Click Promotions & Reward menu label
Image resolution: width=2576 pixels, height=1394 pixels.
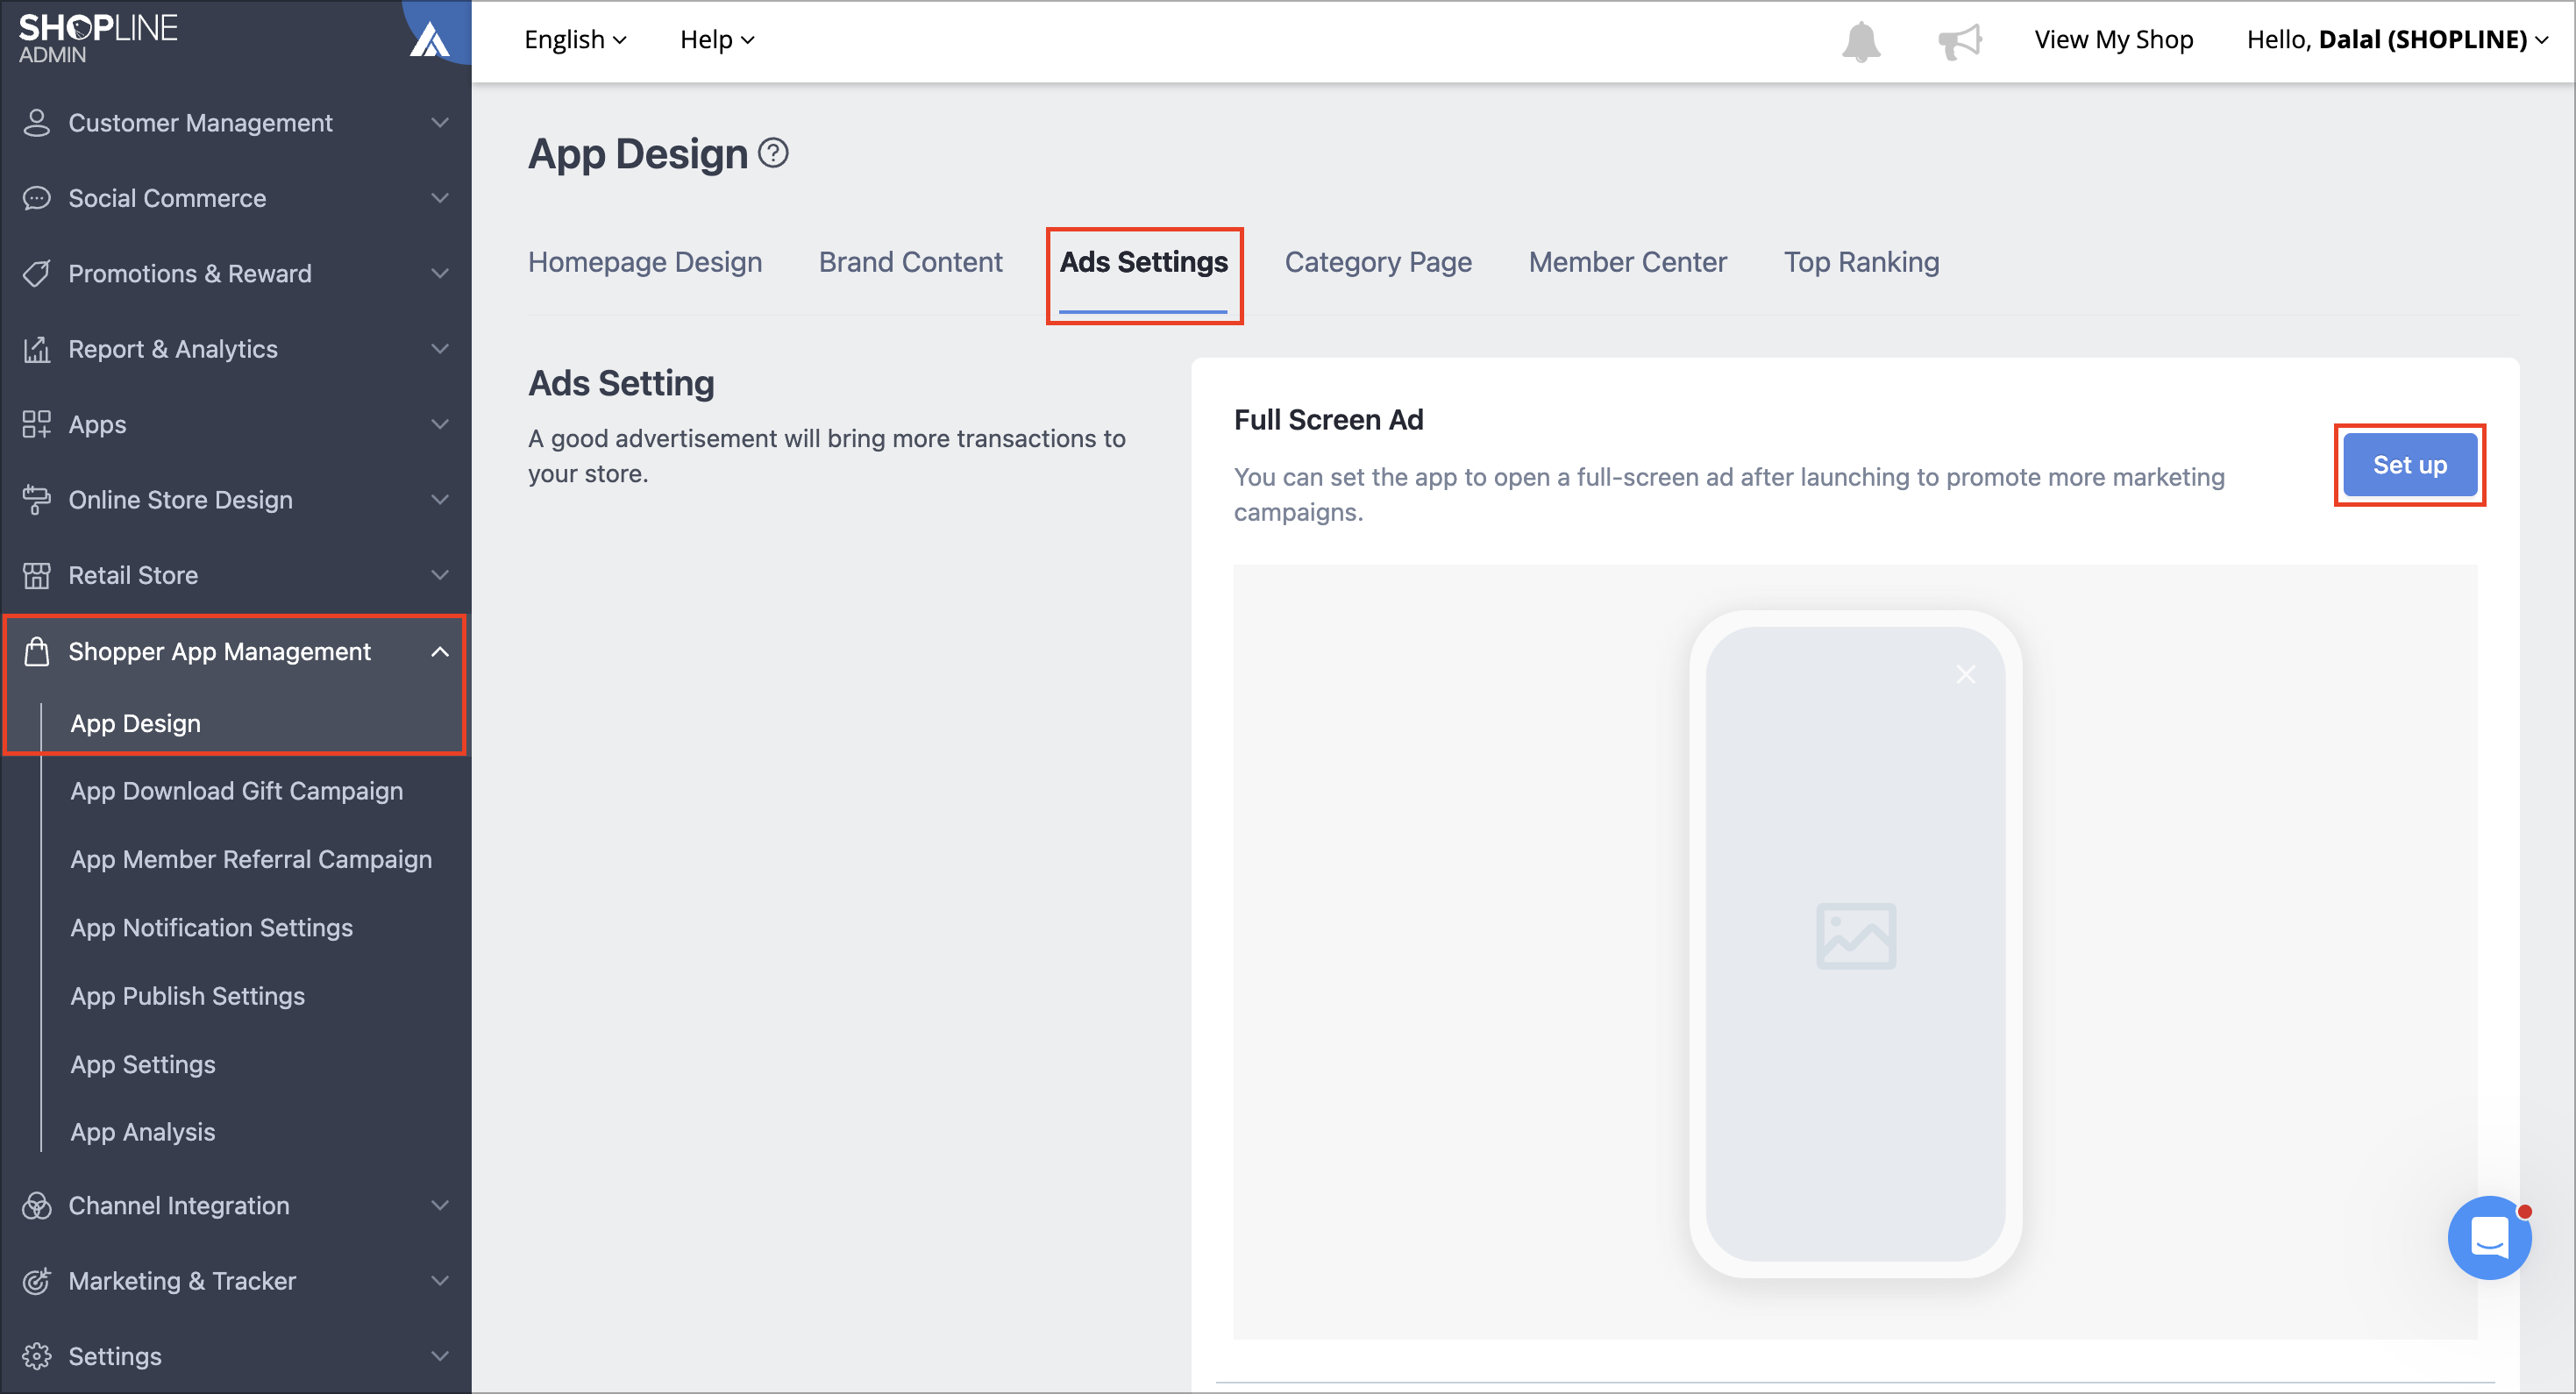[x=190, y=273]
